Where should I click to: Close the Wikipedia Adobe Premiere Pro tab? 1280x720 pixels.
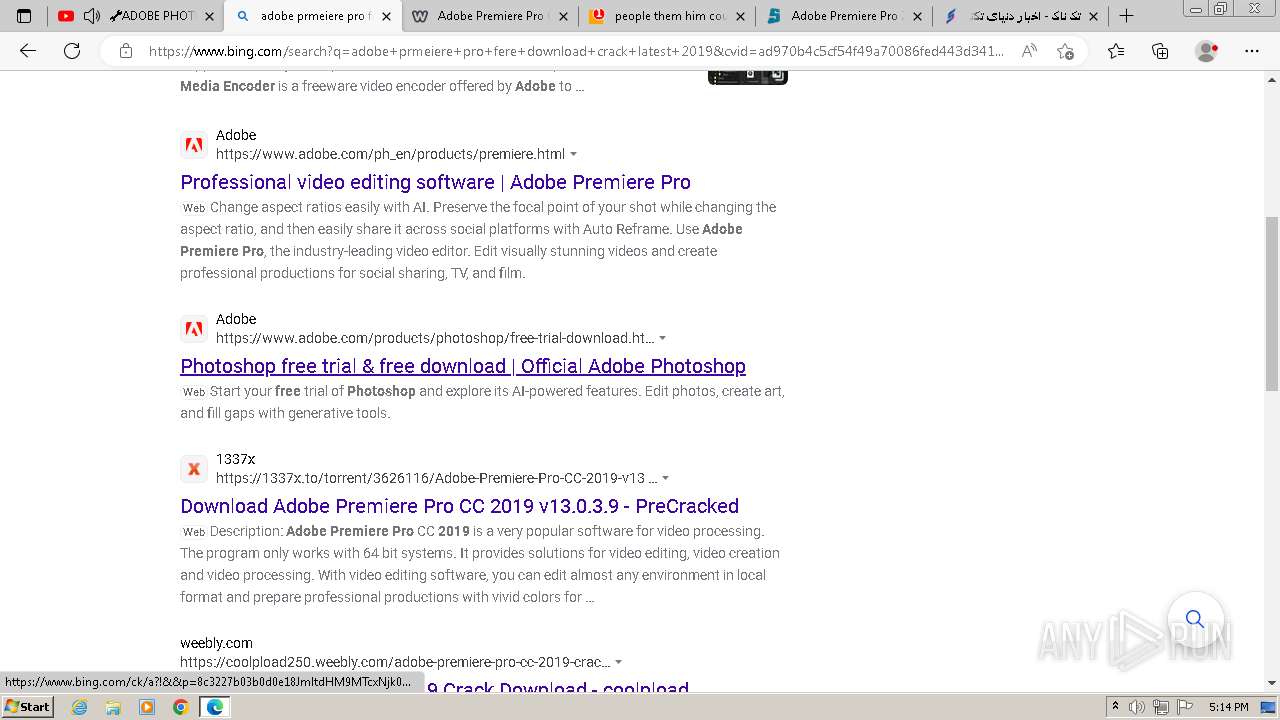click(x=564, y=16)
